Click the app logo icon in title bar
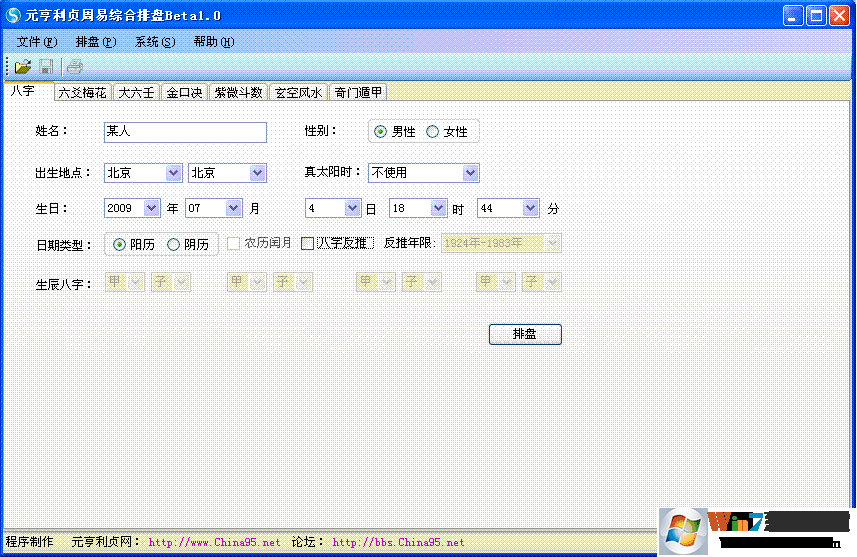857x557 pixels. click(x=13, y=15)
